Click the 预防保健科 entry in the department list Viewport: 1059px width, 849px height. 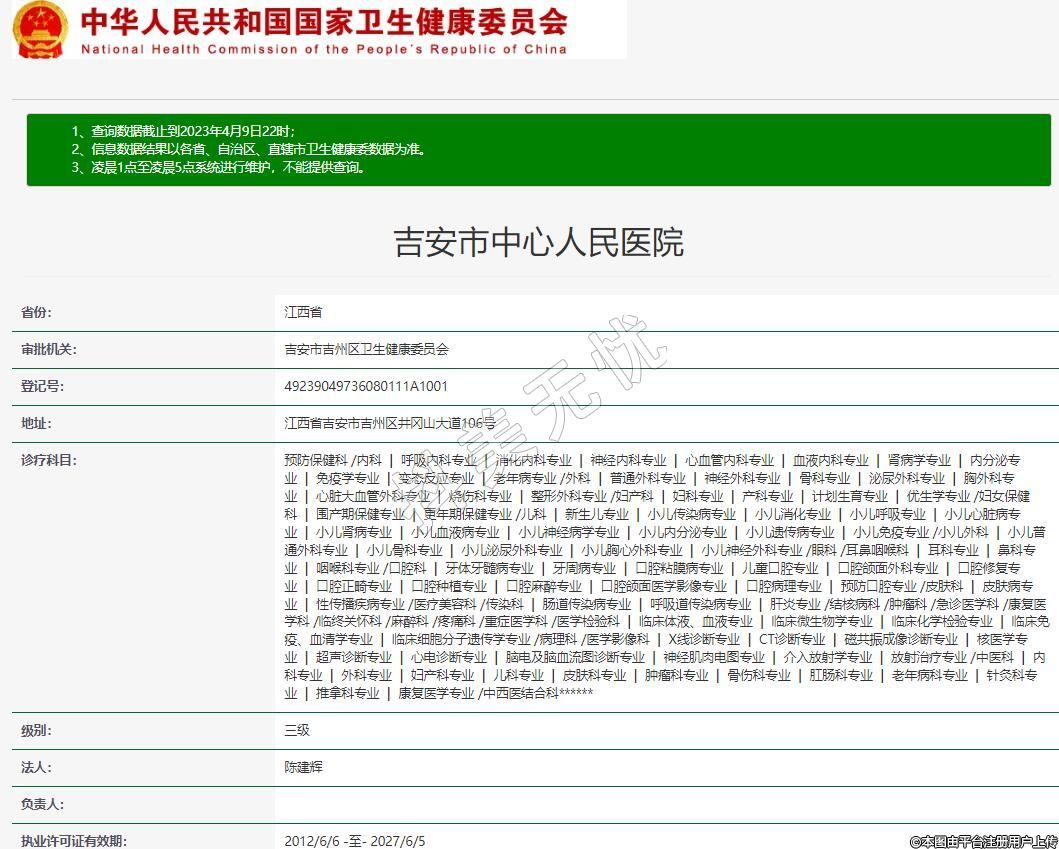click(x=315, y=460)
